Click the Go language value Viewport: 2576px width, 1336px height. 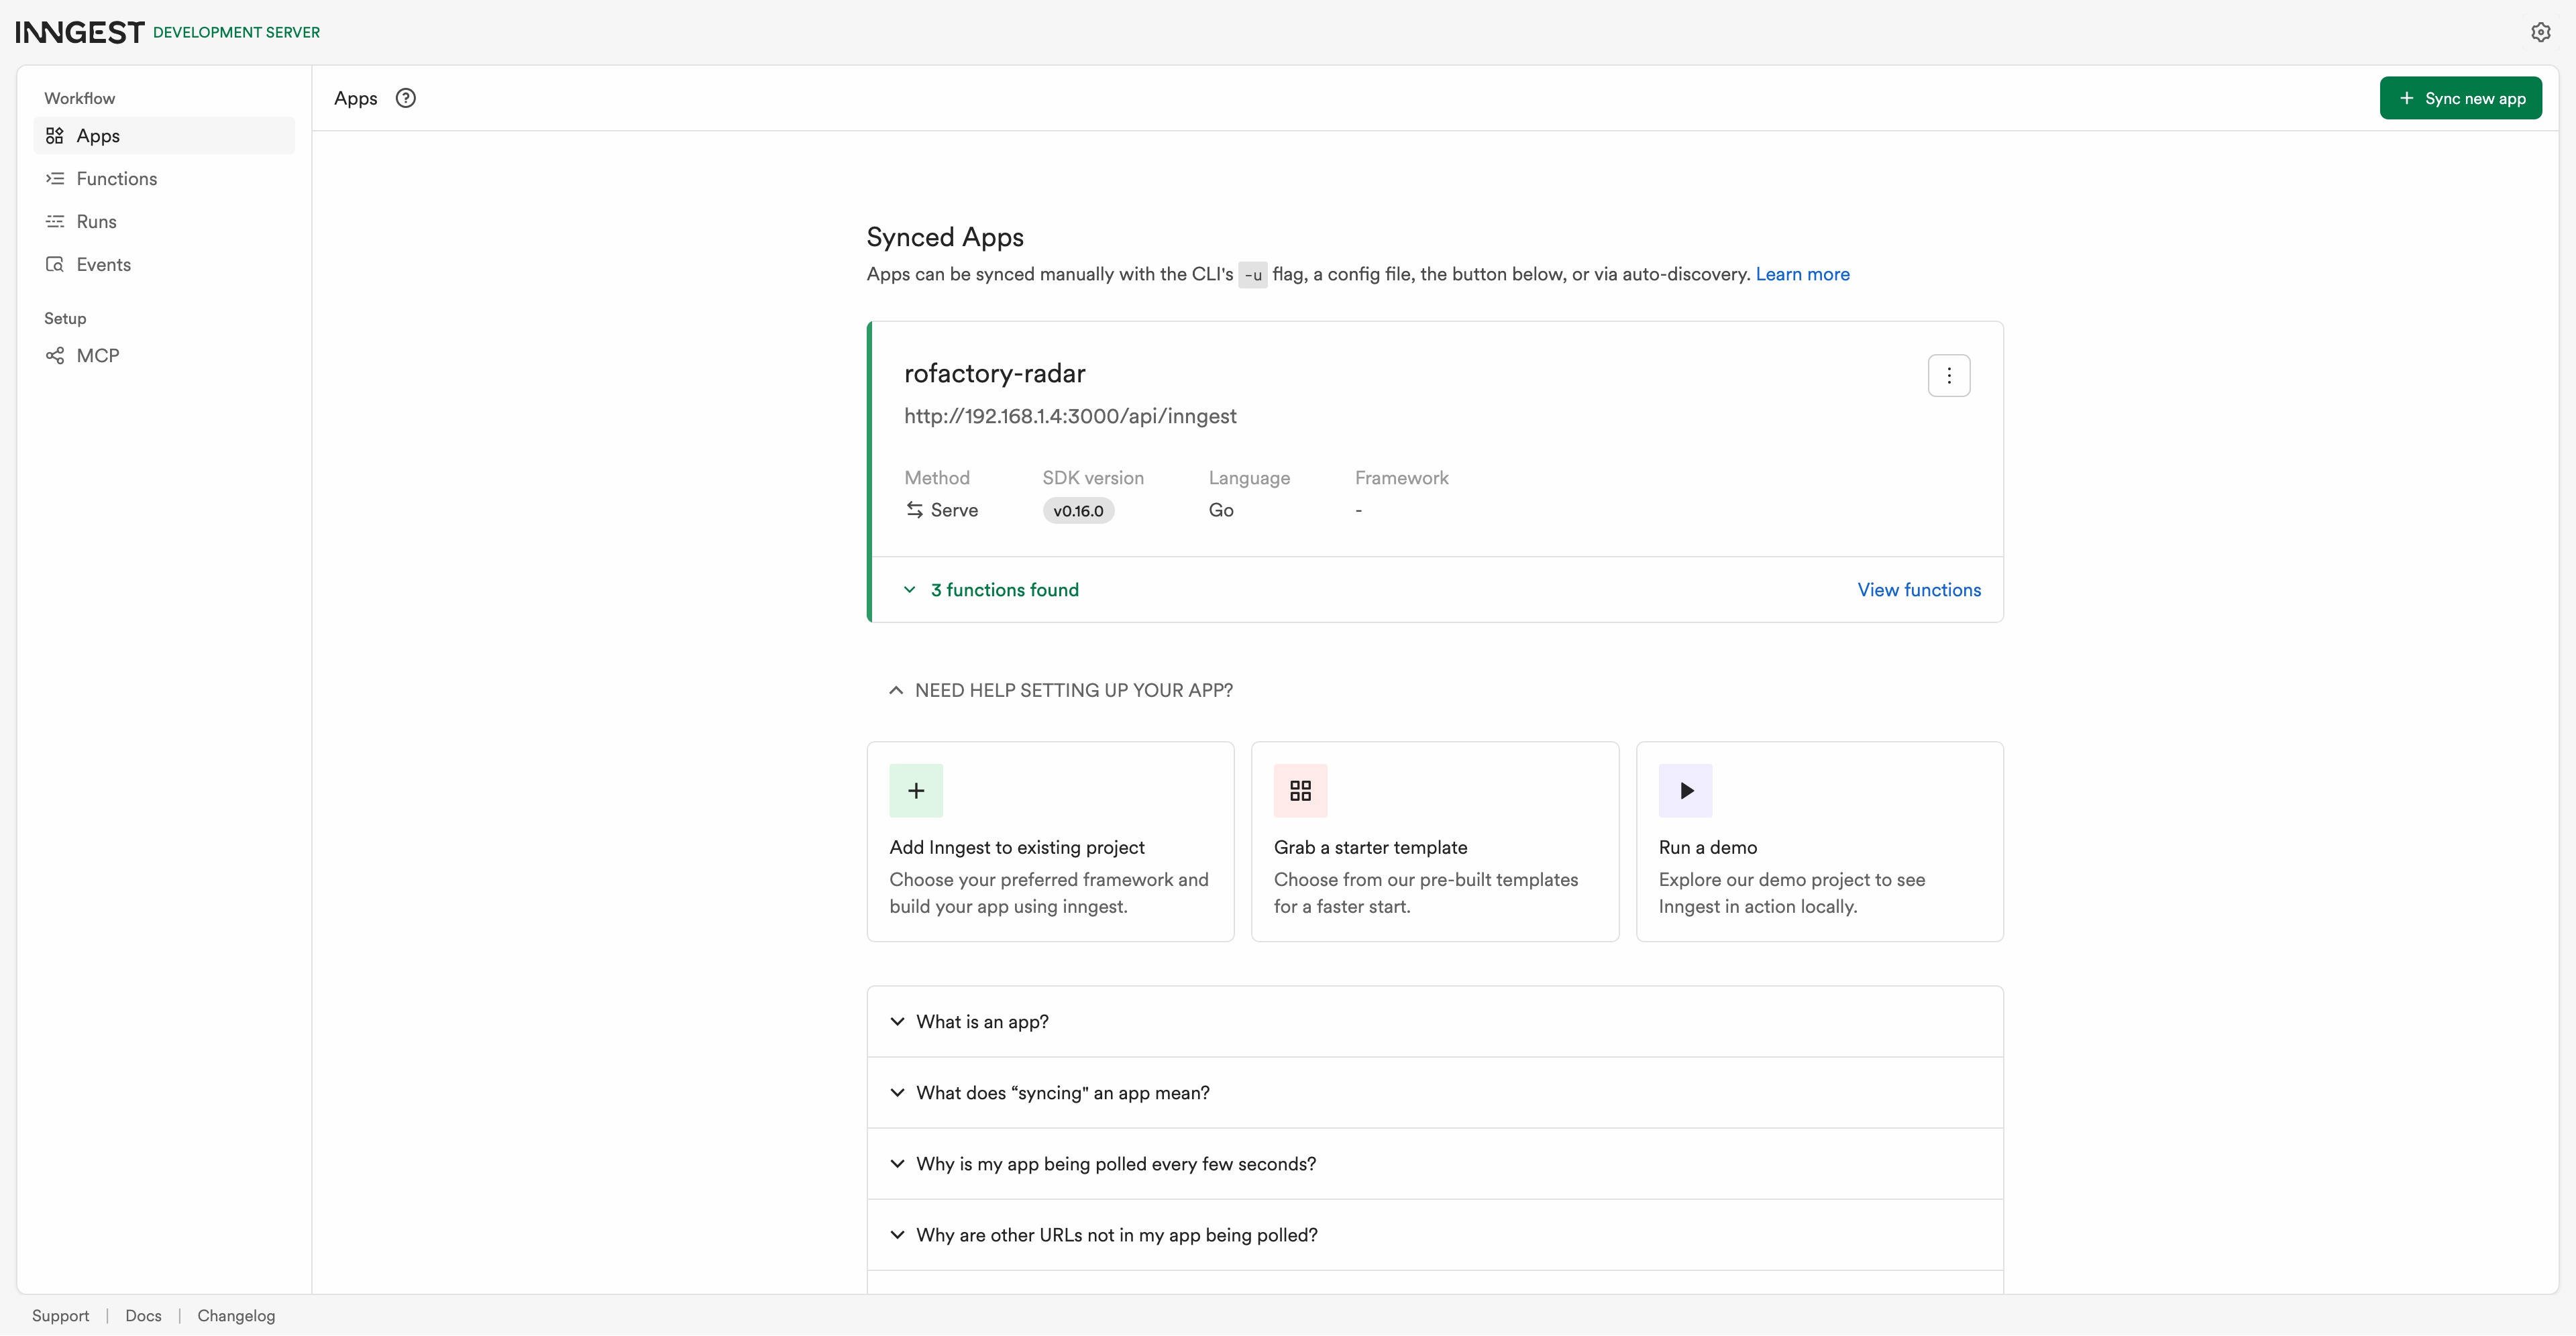pos(1221,510)
